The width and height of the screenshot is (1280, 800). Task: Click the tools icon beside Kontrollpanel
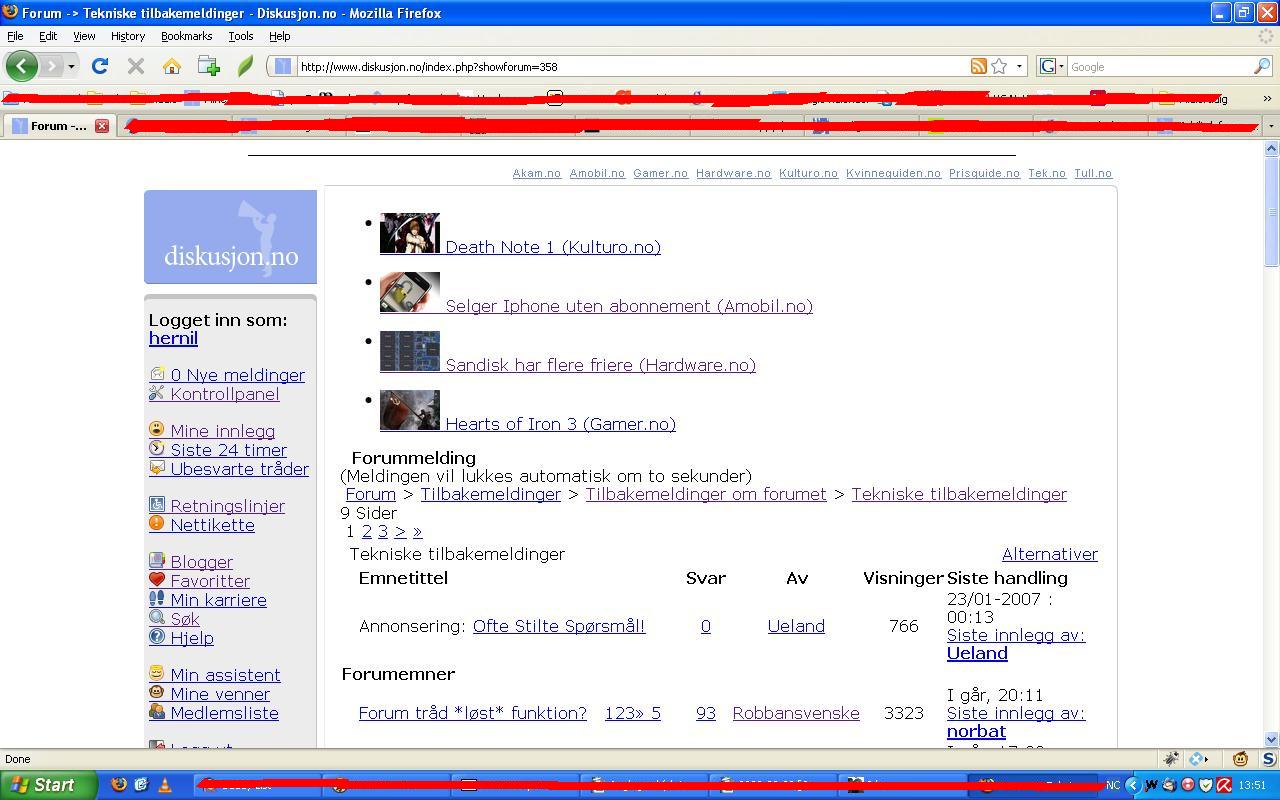157,393
